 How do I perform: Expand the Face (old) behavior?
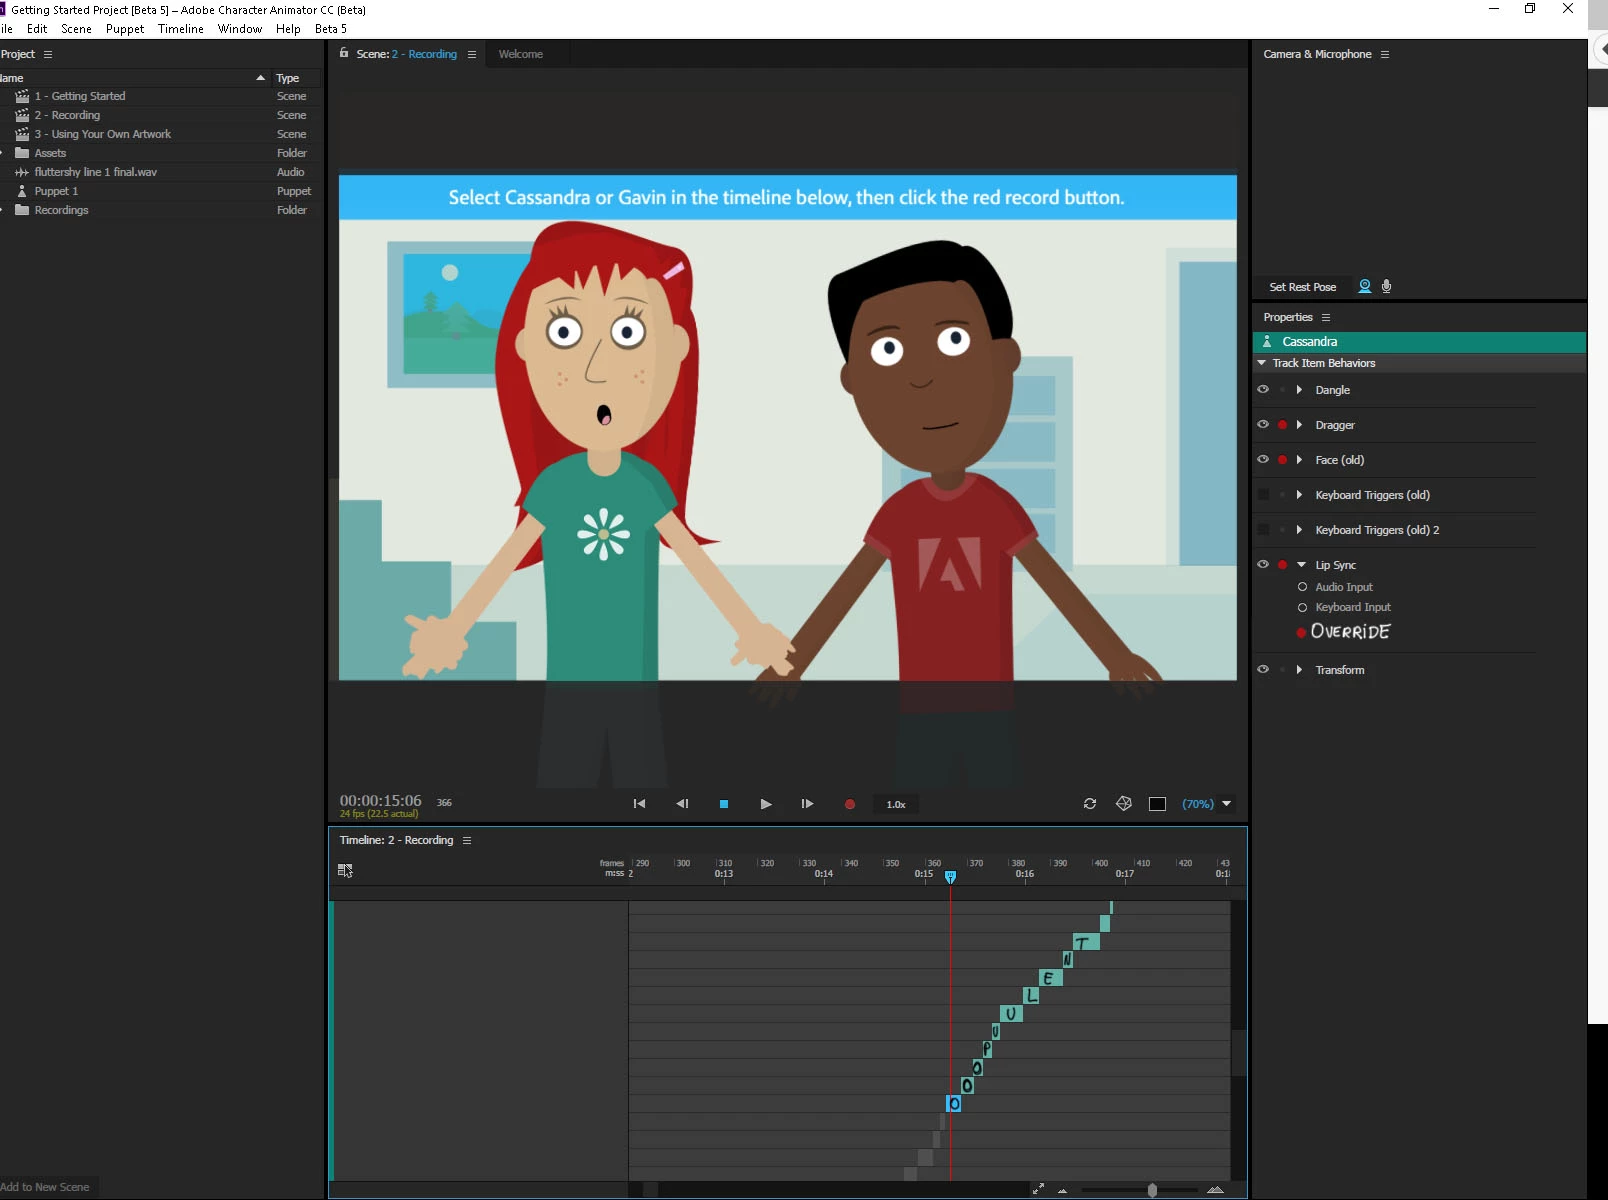point(1299,460)
